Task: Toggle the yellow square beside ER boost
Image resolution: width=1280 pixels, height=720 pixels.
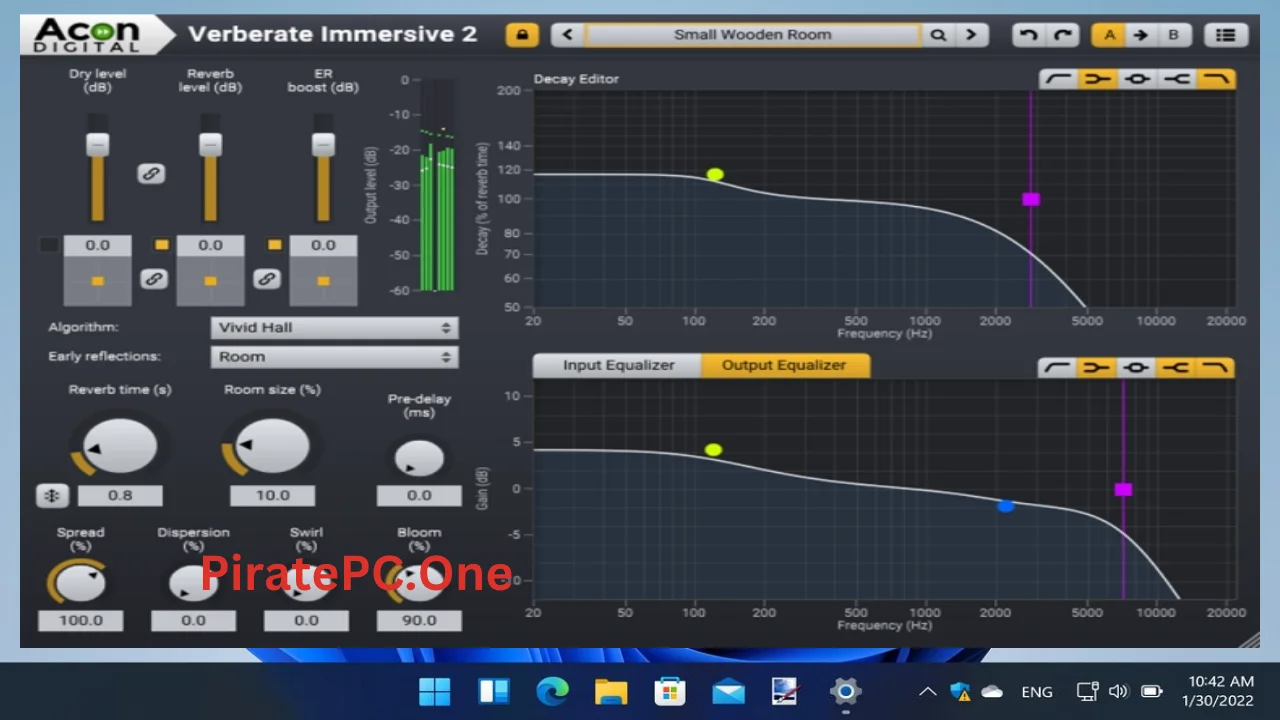Action: pyautogui.click(x=274, y=244)
